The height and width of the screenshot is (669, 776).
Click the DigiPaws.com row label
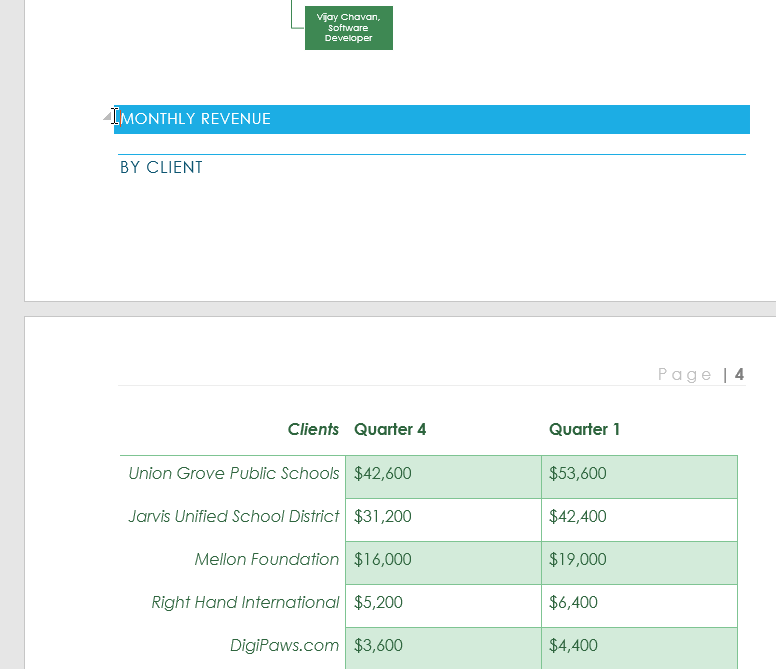(285, 646)
